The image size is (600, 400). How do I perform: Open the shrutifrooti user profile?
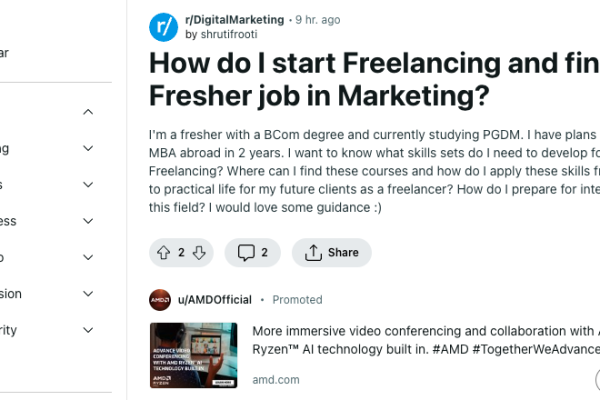pyautogui.click(x=229, y=34)
